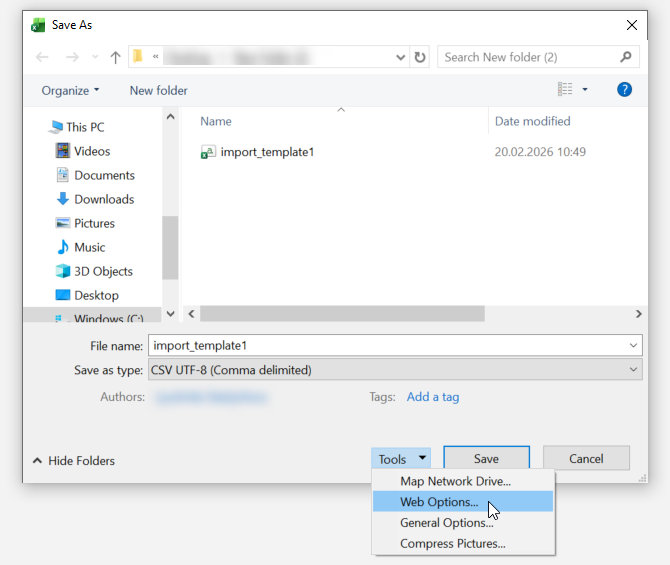The image size is (670, 565).
Task: Click the file list right scroll arrow
Action: [638, 314]
